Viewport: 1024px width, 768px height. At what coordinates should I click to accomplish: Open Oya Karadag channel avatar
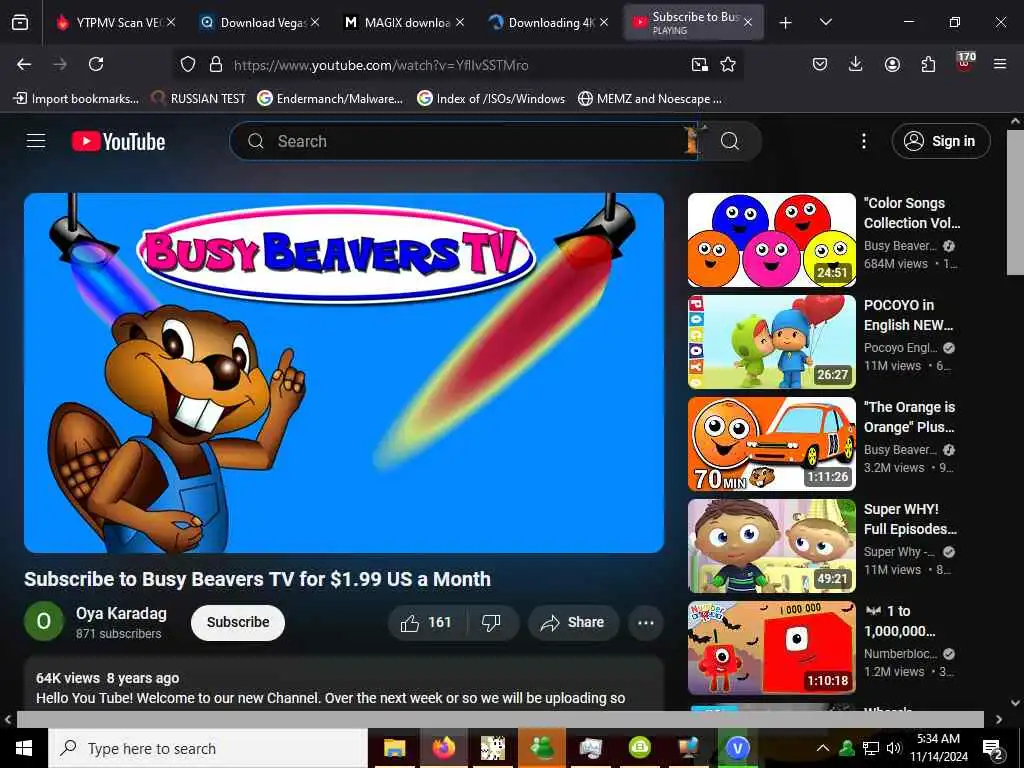click(44, 621)
